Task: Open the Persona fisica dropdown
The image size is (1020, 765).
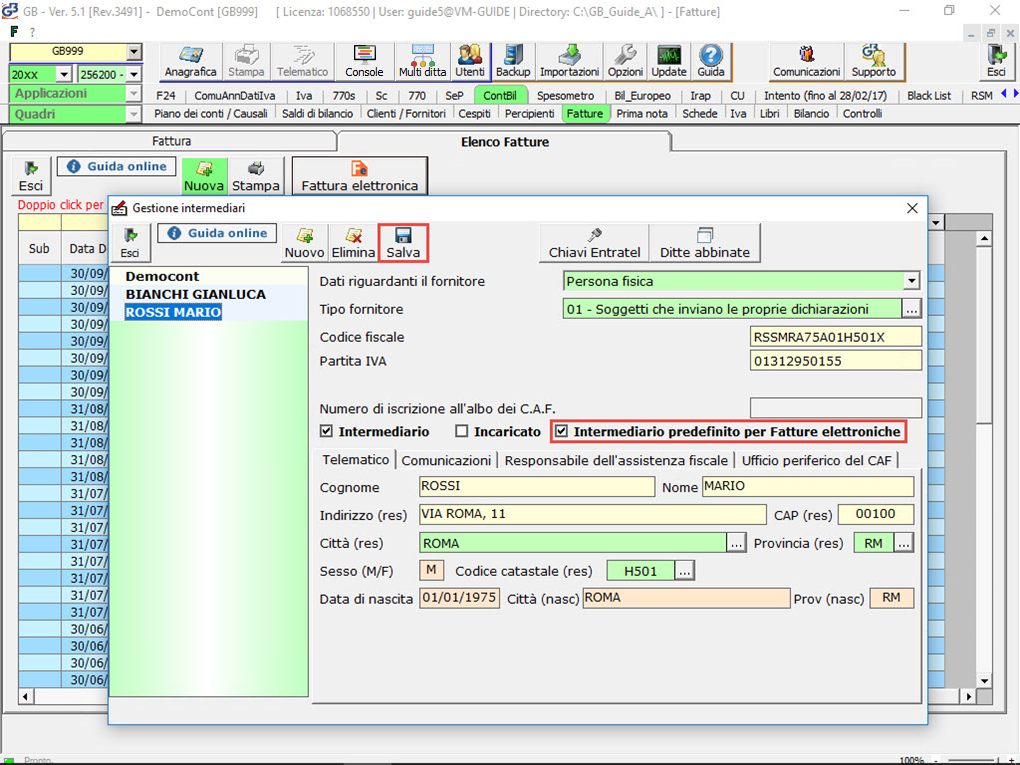Action: pyautogui.click(x=912, y=281)
